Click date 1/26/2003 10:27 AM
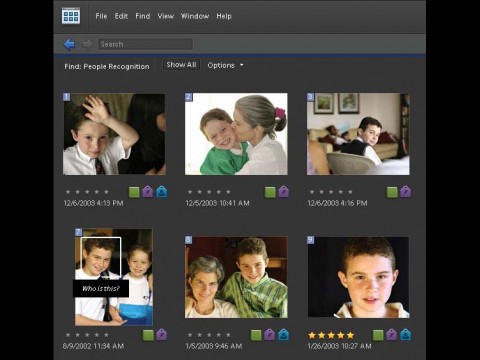 click(339, 346)
